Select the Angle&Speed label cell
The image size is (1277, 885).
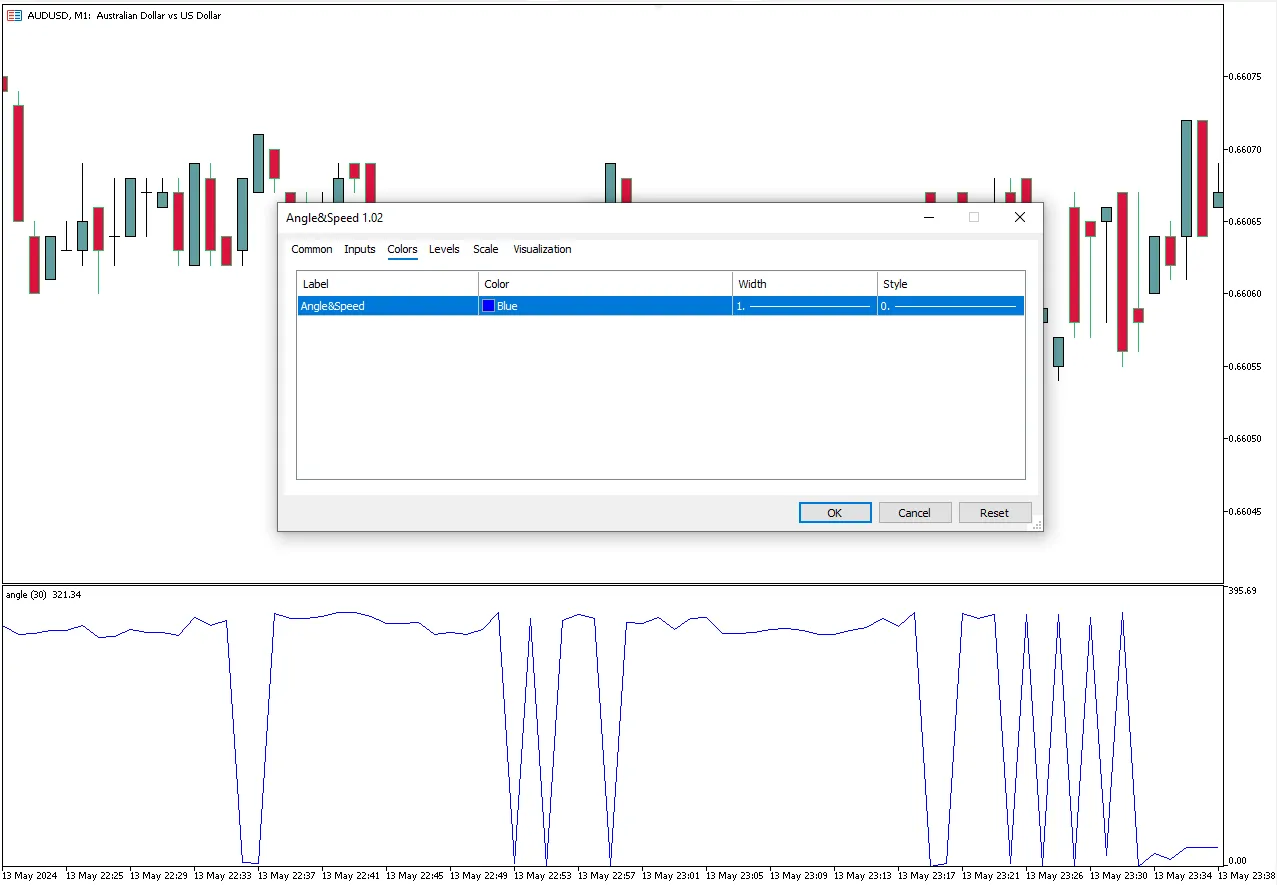click(387, 306)
